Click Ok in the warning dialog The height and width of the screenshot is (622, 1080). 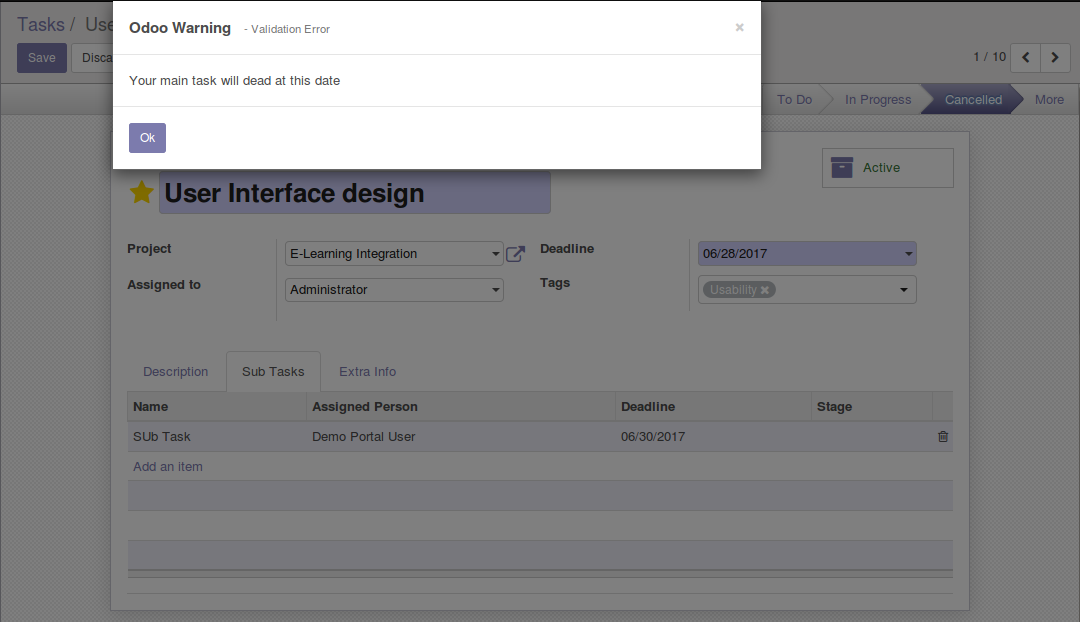147,138
